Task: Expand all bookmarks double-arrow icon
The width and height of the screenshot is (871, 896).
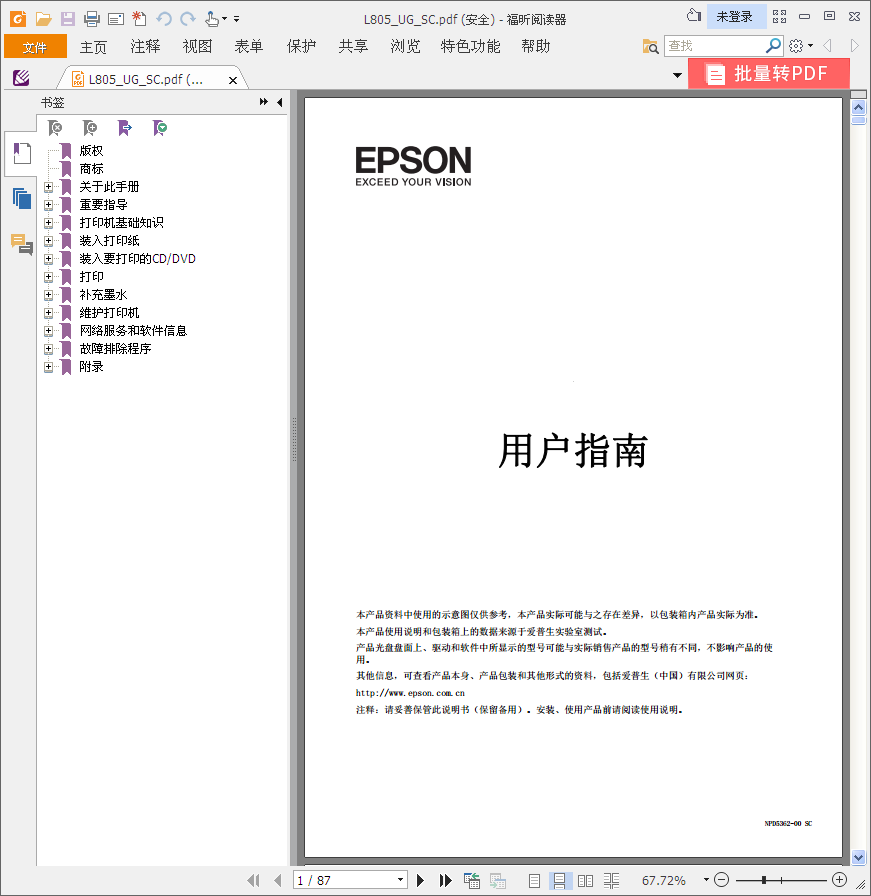Action: pyautogui.click(x=263, y=102)
